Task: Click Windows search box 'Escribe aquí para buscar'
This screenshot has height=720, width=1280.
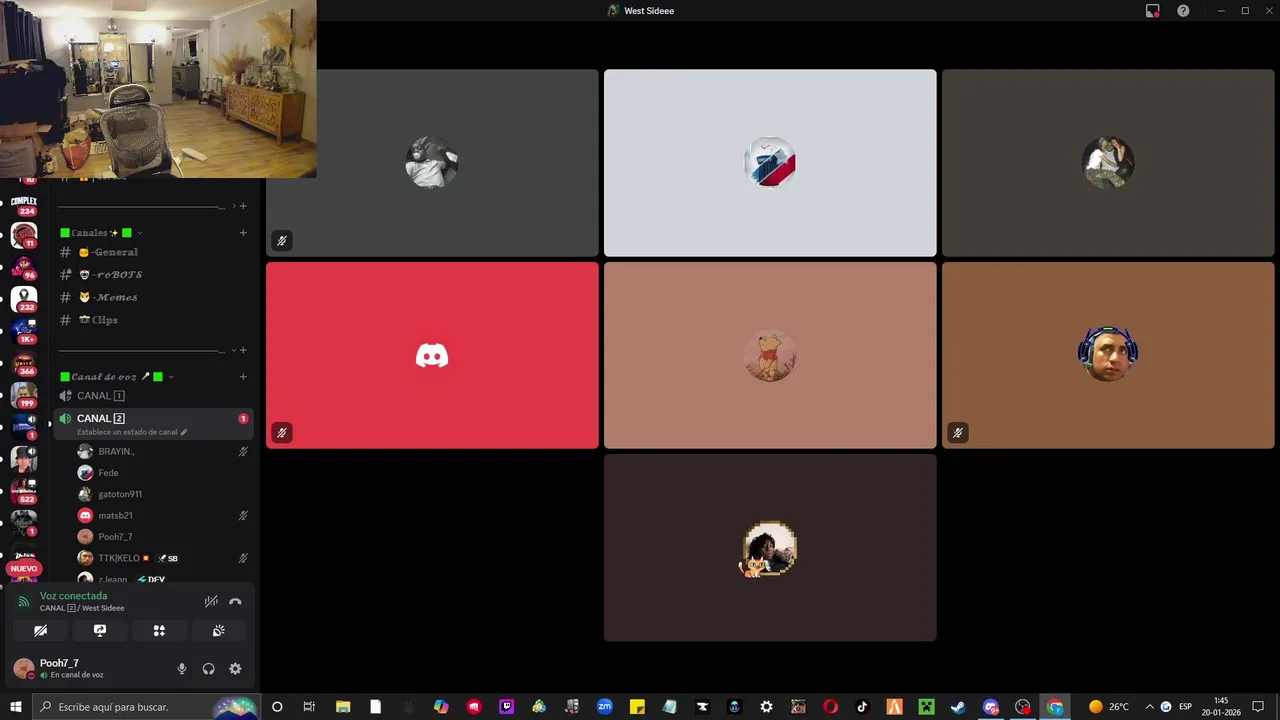Action: [x=146, y=707]
